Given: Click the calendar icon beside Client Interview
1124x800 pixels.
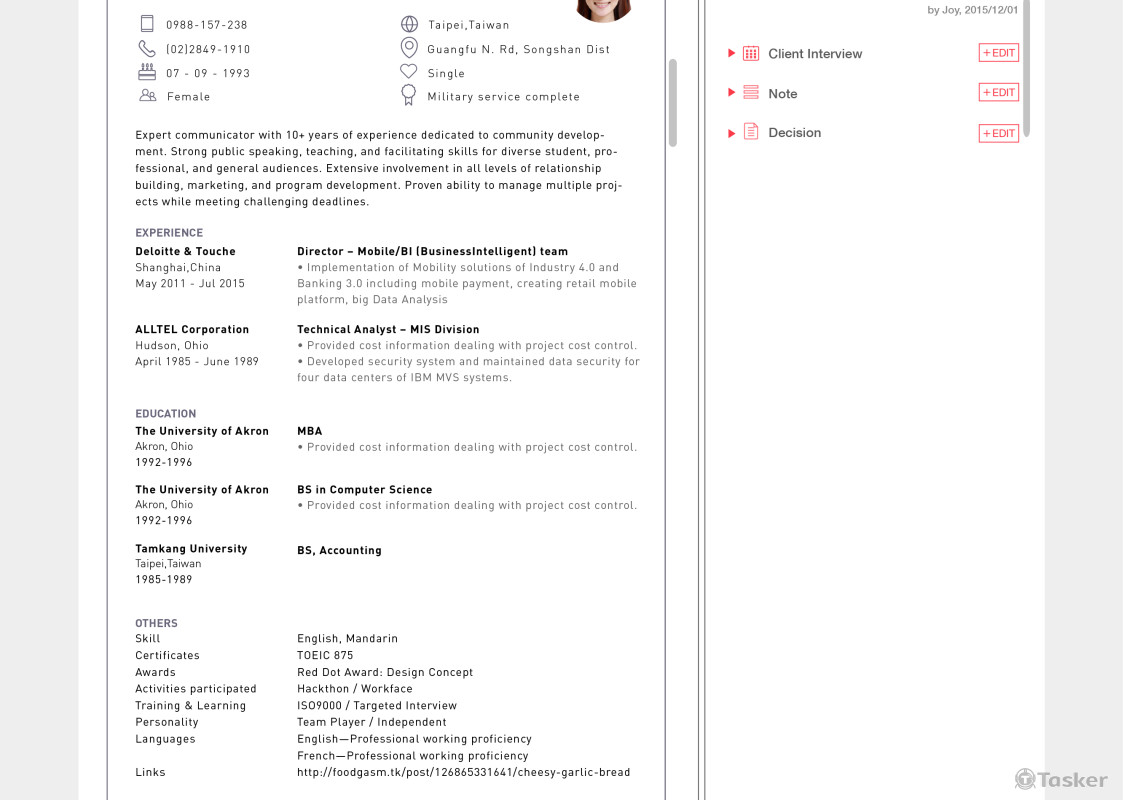Looking at the screenshot, I should [x=751, y=53].
